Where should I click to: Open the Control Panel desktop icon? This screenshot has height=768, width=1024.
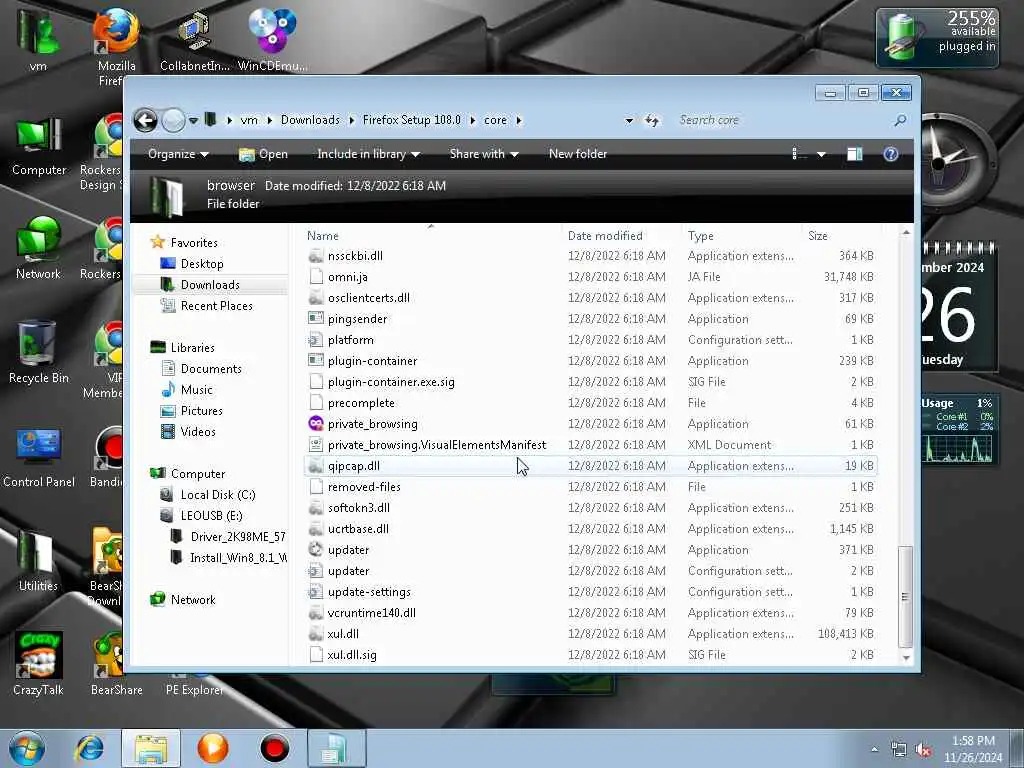pyautogui.click(x=39, y=457)
